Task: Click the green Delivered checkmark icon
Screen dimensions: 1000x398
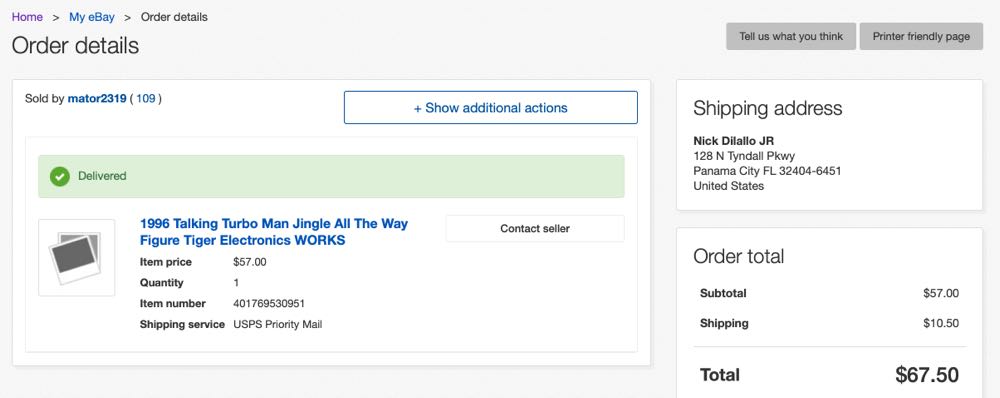Action: pyautogui.click(x=60, y=176)
